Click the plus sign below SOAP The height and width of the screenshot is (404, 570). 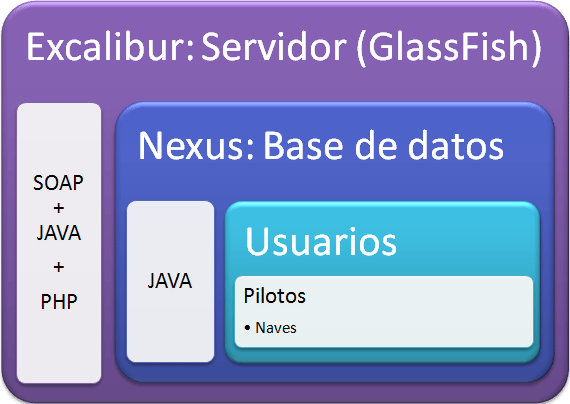[x=59, y=208]
